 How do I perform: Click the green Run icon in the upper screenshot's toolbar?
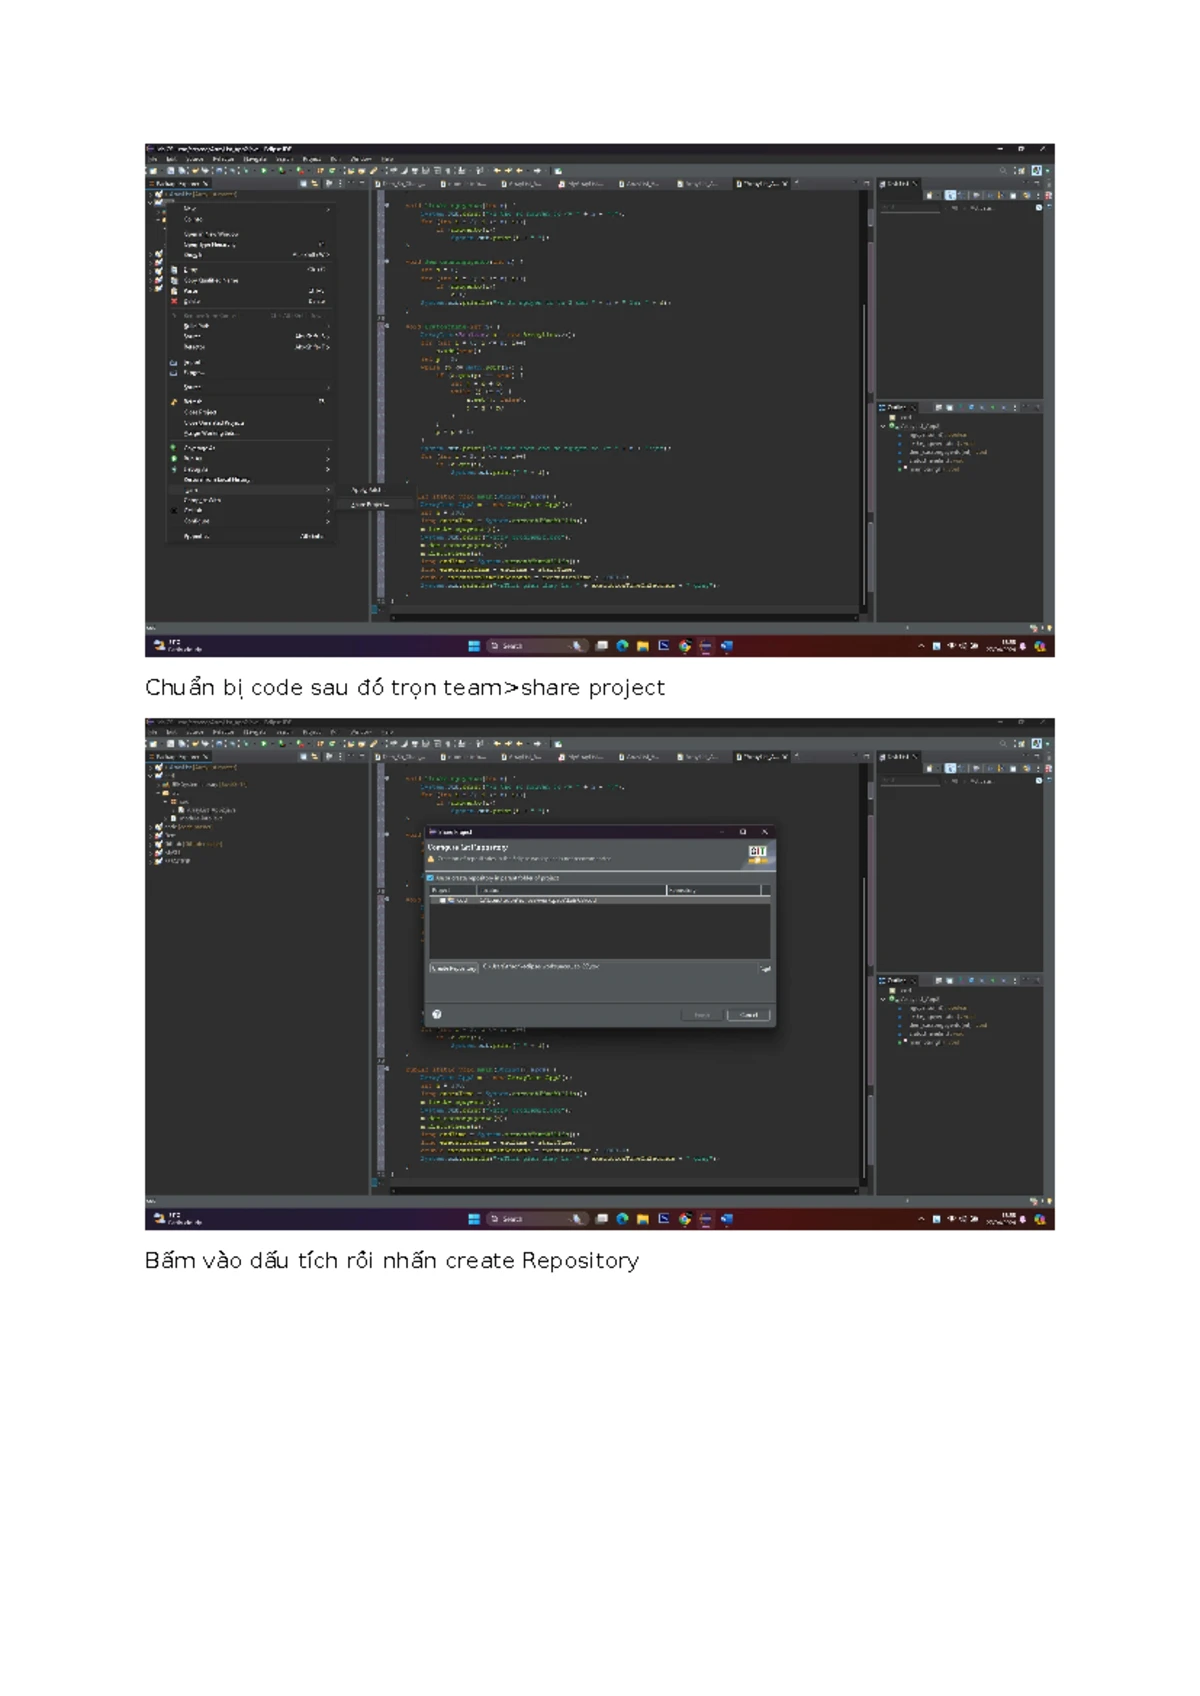(264, 171)
